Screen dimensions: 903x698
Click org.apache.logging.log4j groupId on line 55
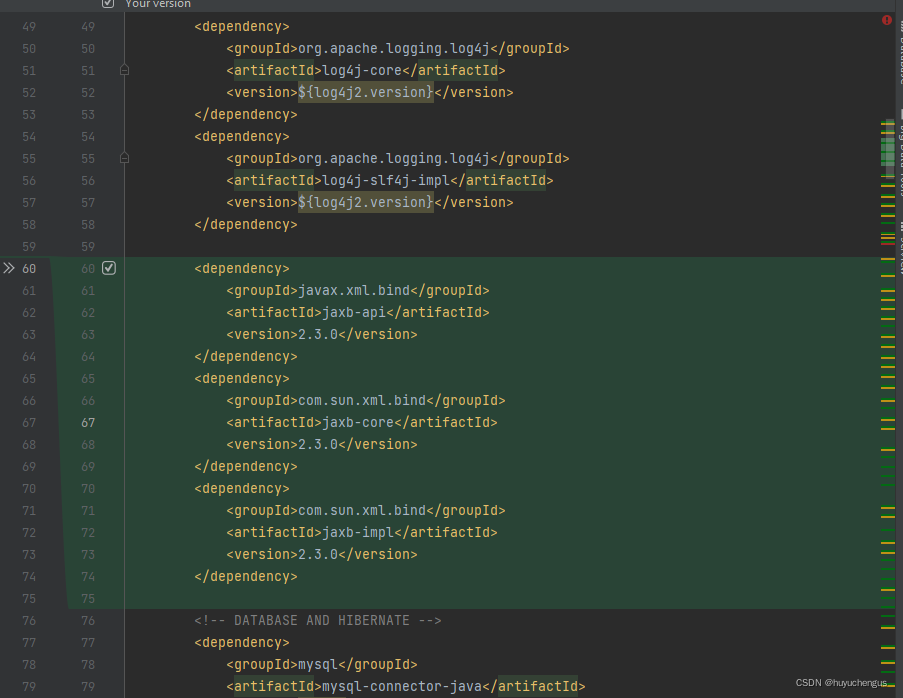point(393,158)
